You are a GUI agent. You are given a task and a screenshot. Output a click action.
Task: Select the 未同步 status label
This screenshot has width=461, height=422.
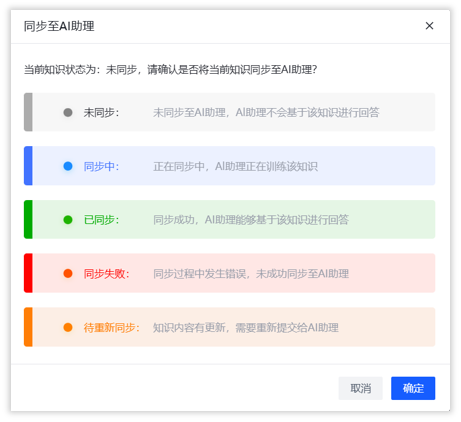click(x=101, y=113)
